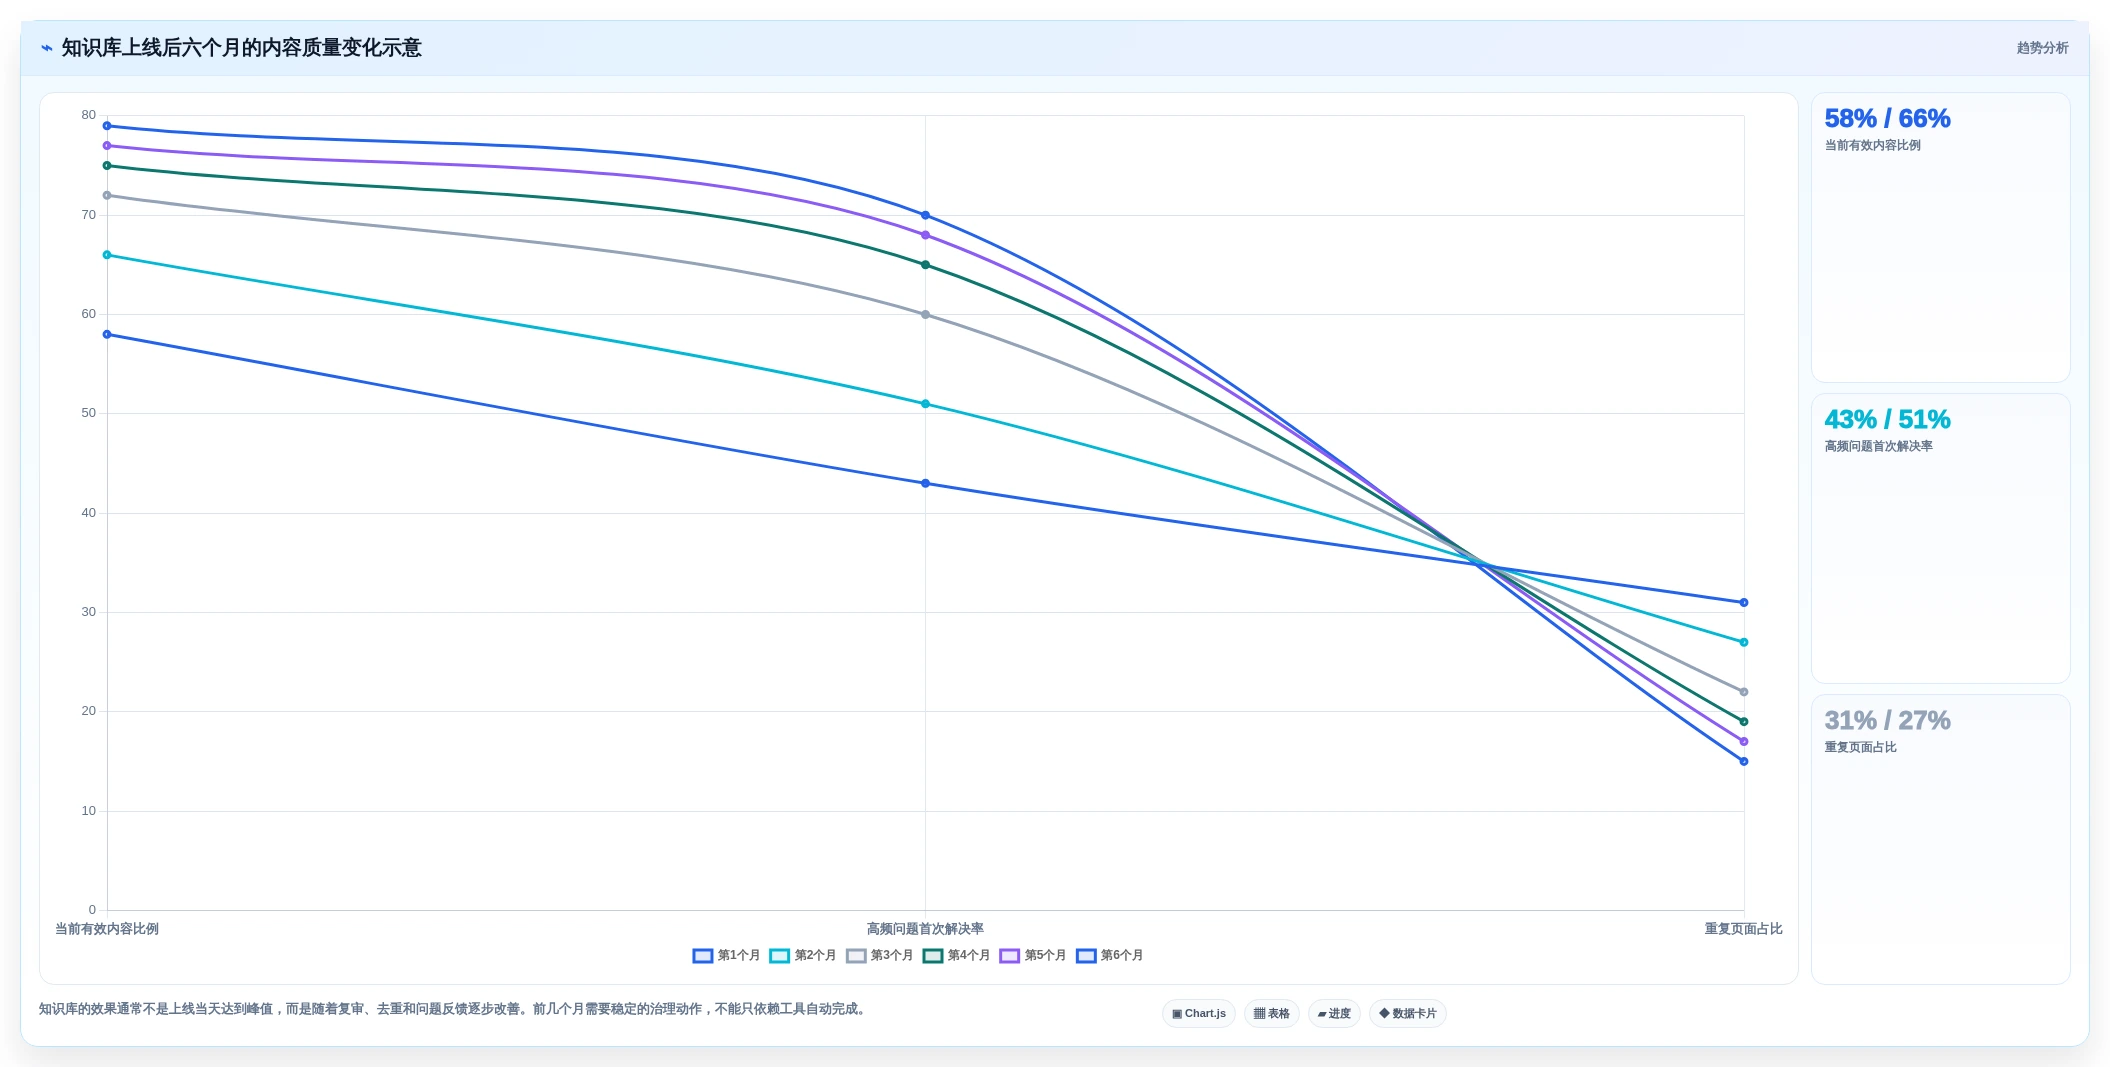Click the description text starting 知识库的效果通常
This screenshot has width=2110, height=1067.
454,1010
